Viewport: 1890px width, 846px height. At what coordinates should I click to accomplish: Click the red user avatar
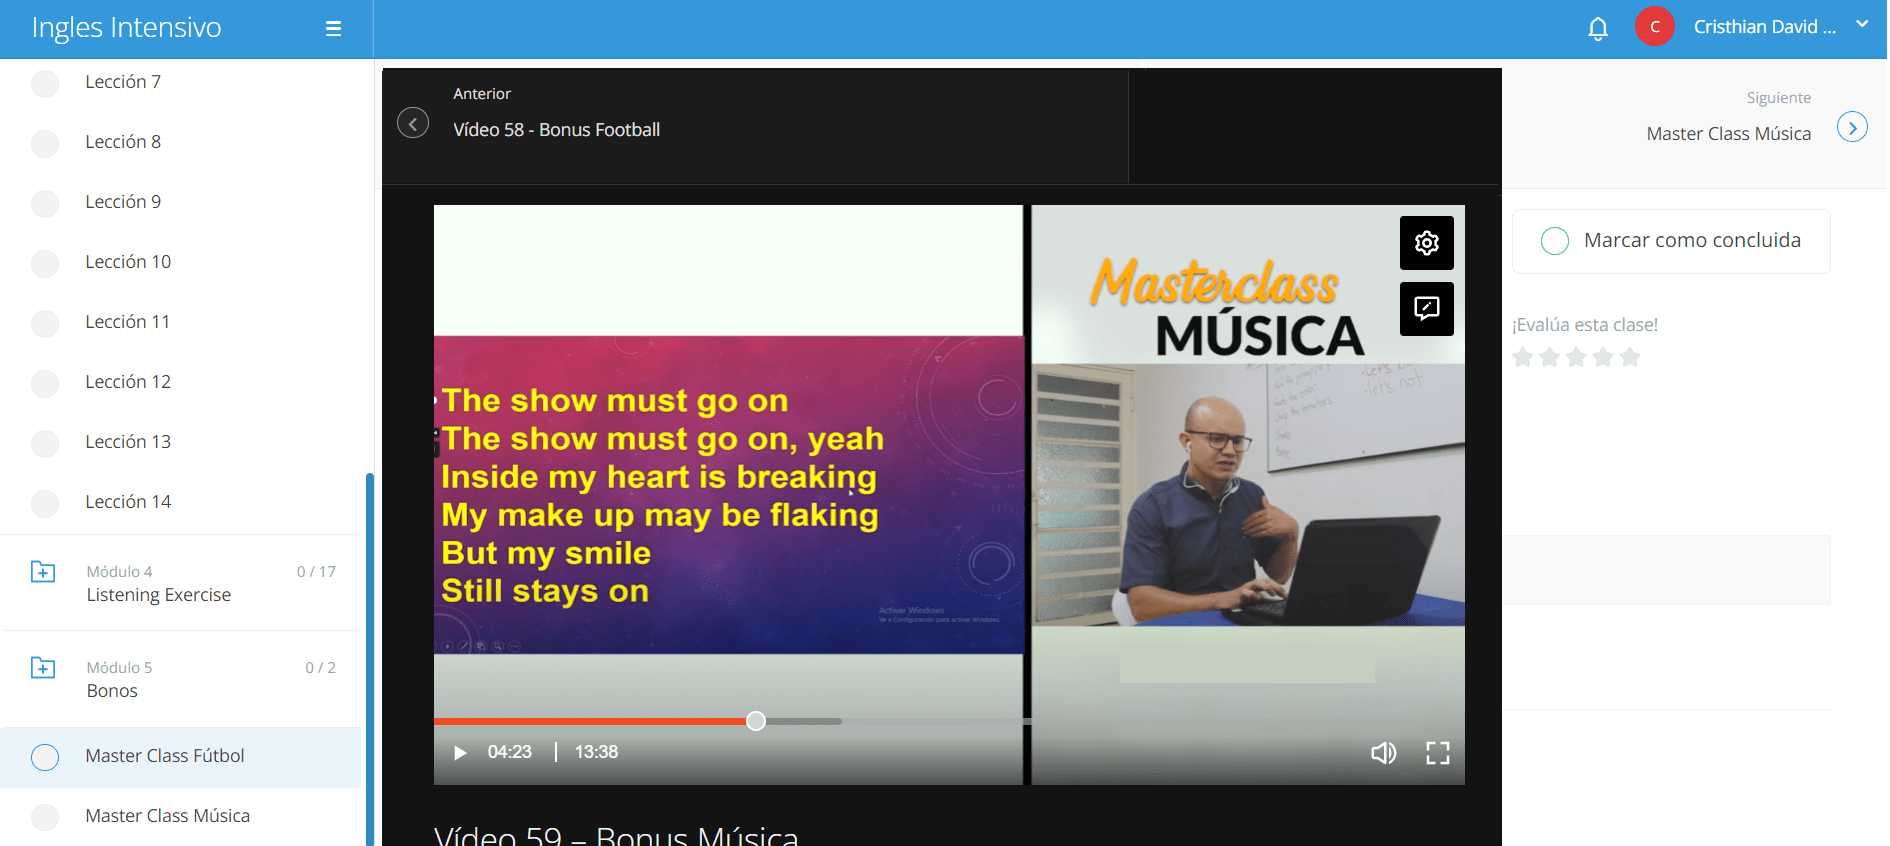pos(1655,27)
